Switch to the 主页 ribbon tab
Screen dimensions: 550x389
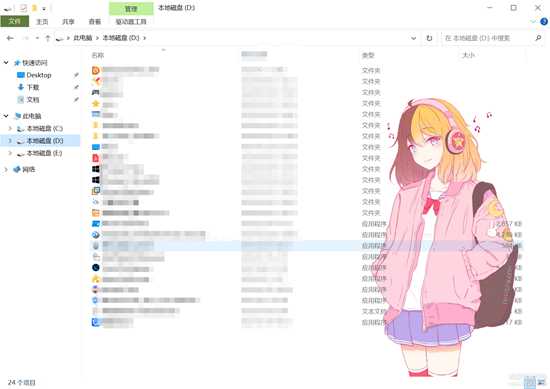tap(42, 22)
